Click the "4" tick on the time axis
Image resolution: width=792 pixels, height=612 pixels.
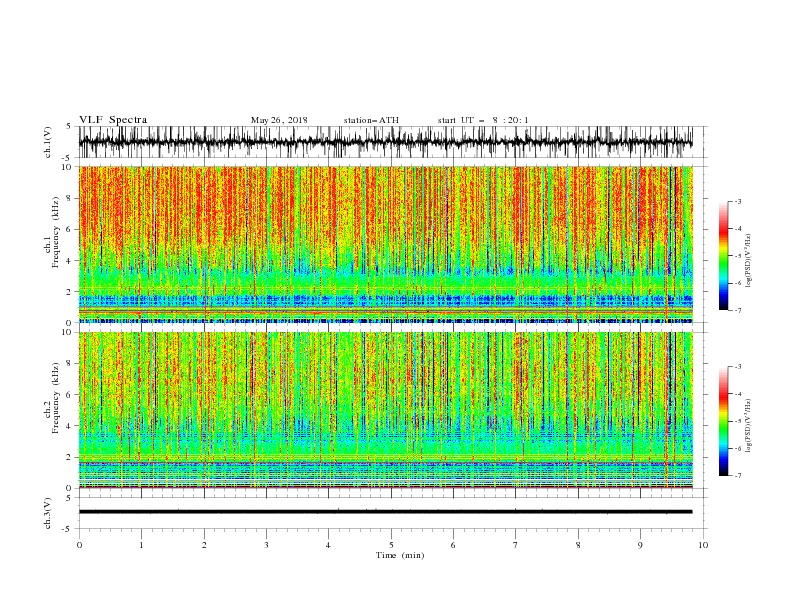[x=328, y=545]
